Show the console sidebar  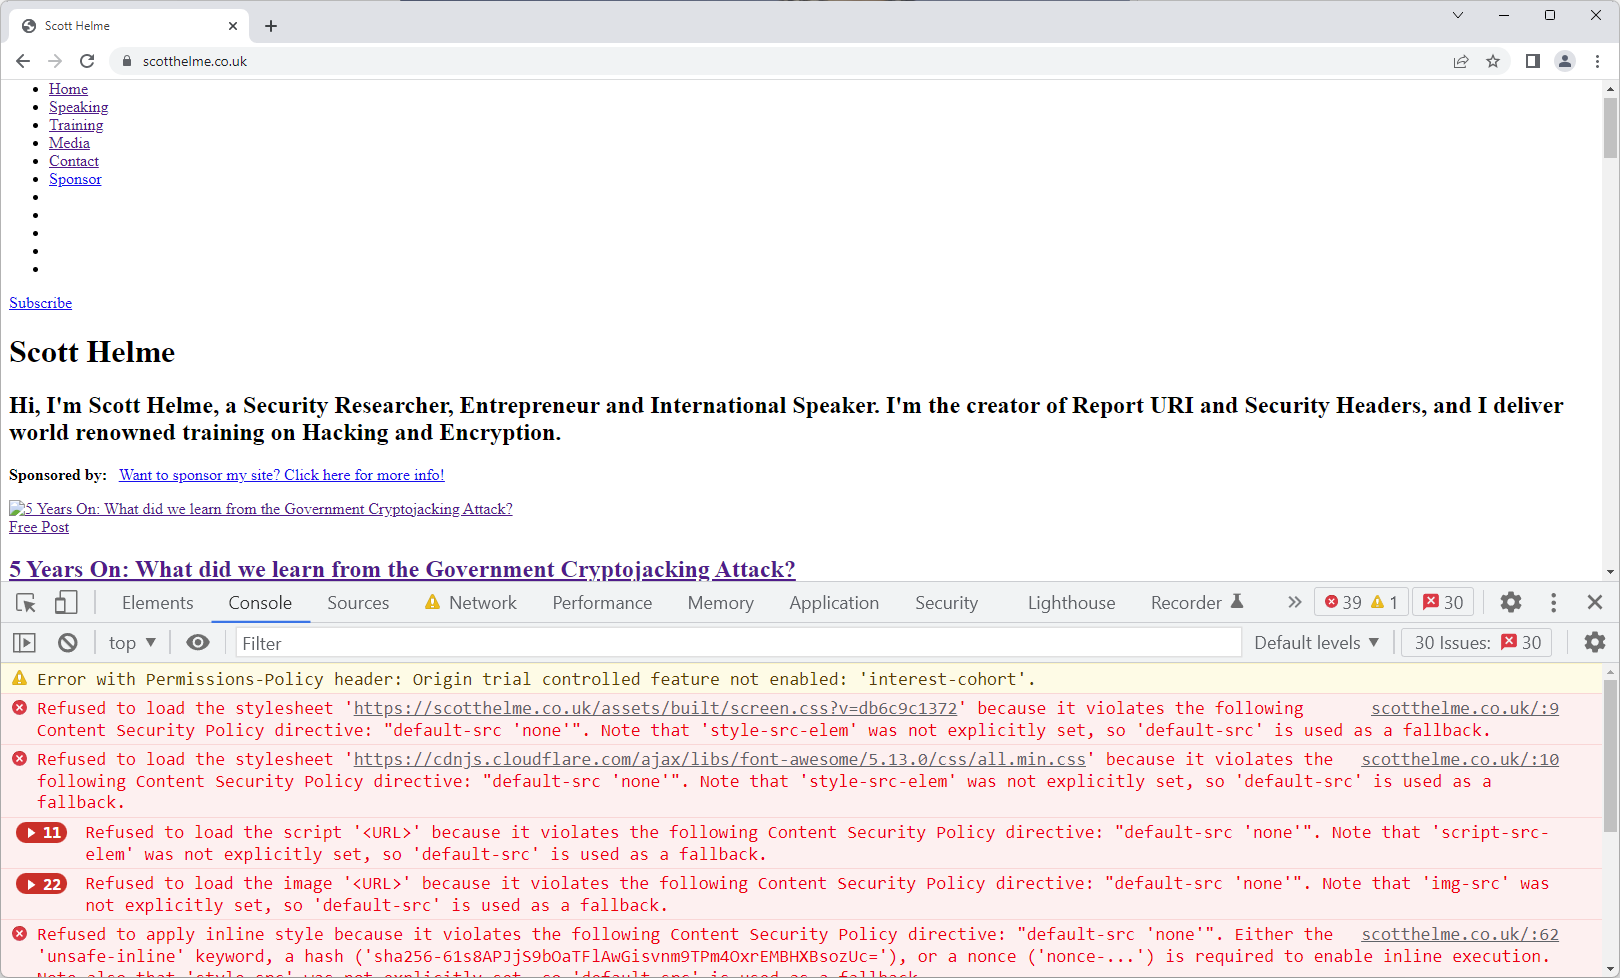pos(24,642)
